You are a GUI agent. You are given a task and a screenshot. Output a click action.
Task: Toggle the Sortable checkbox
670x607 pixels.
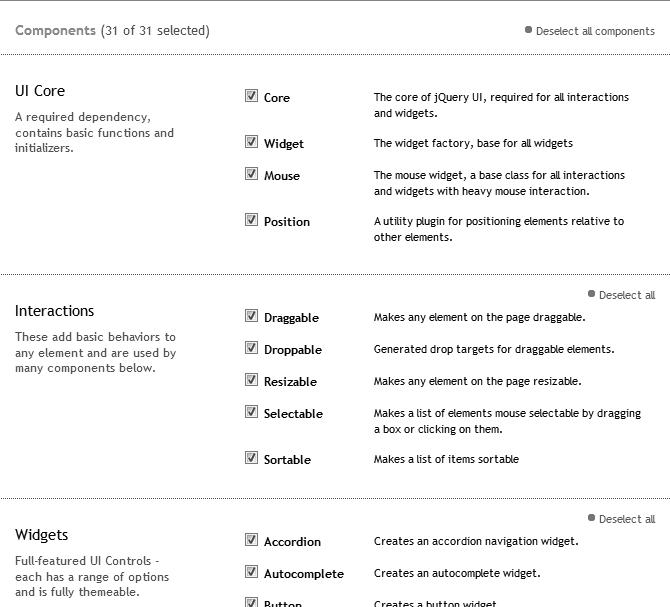coord(251,458)
